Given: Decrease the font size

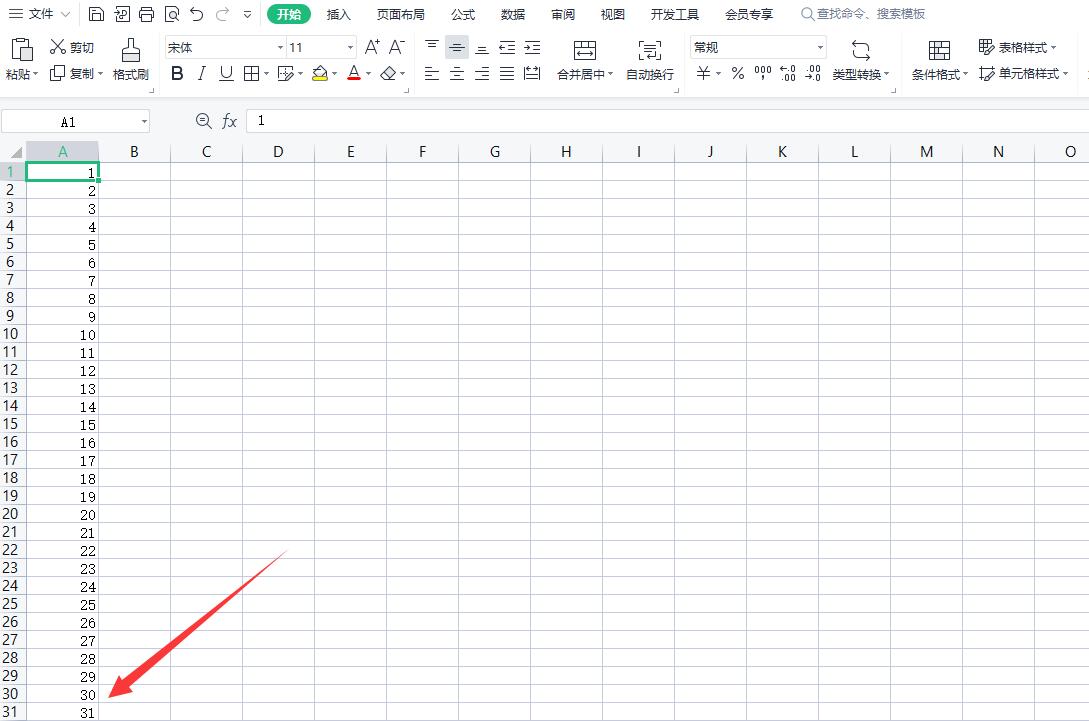Looking at the screenshot, I should [397, 47].
